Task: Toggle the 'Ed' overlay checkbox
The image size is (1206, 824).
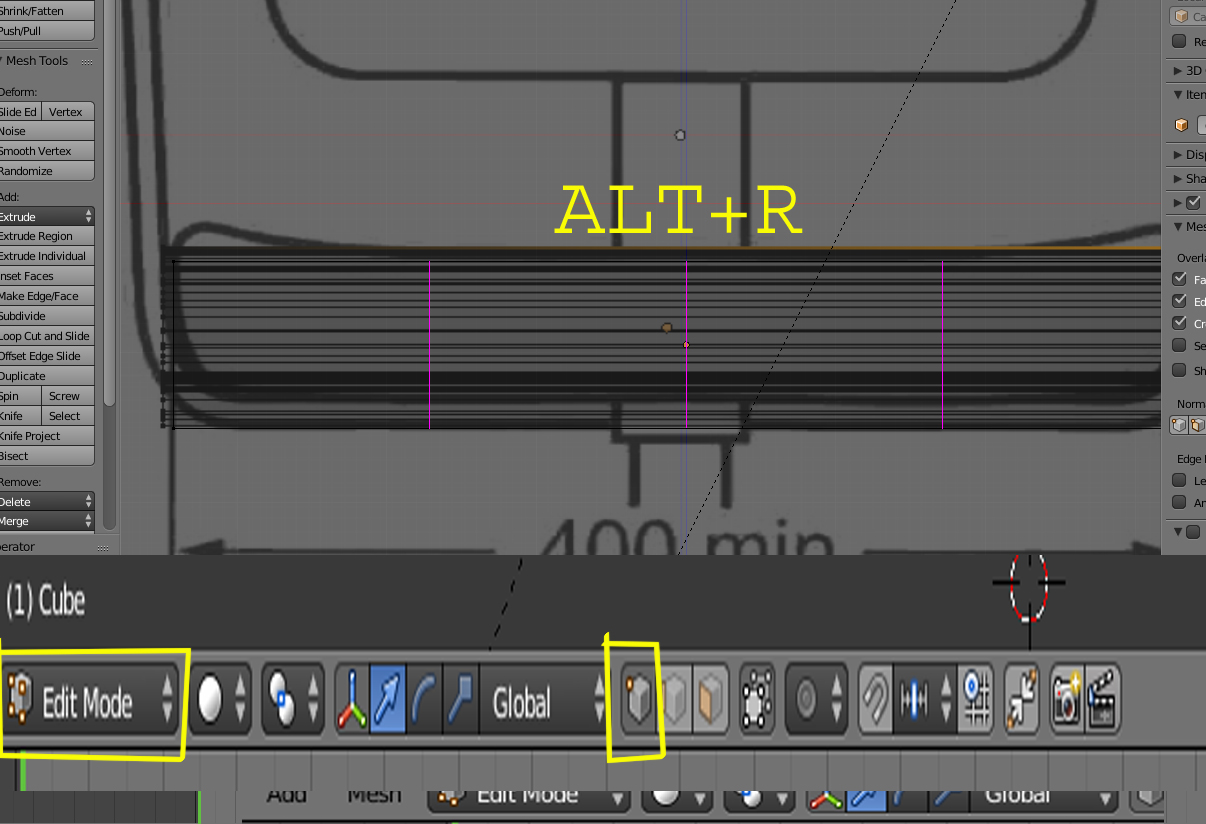Action: [x=1179, y=301]
